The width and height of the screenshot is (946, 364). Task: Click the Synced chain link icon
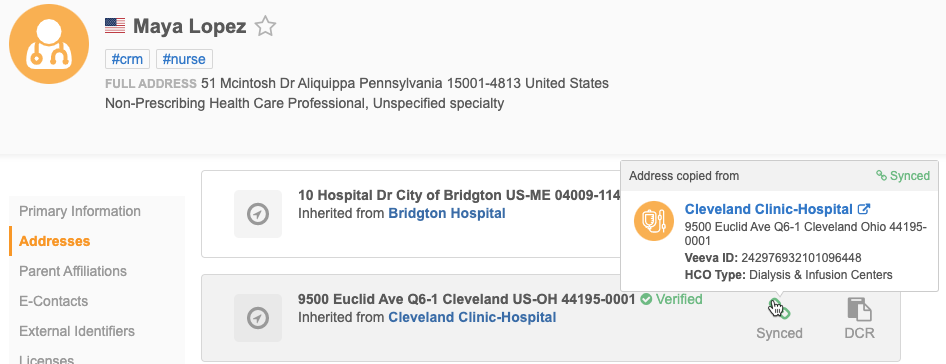click(x=779, y=309)
